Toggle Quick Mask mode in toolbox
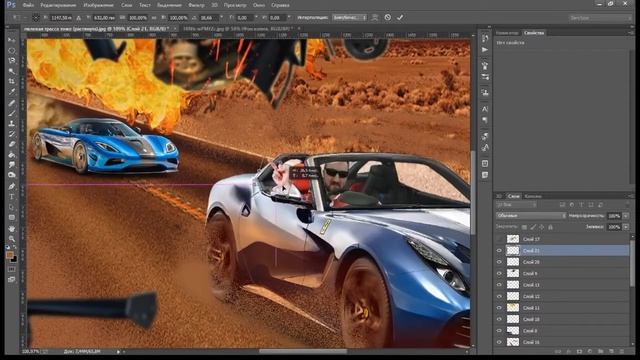The width and height of the screenshot is (640, 360). [x=11, y=269]
